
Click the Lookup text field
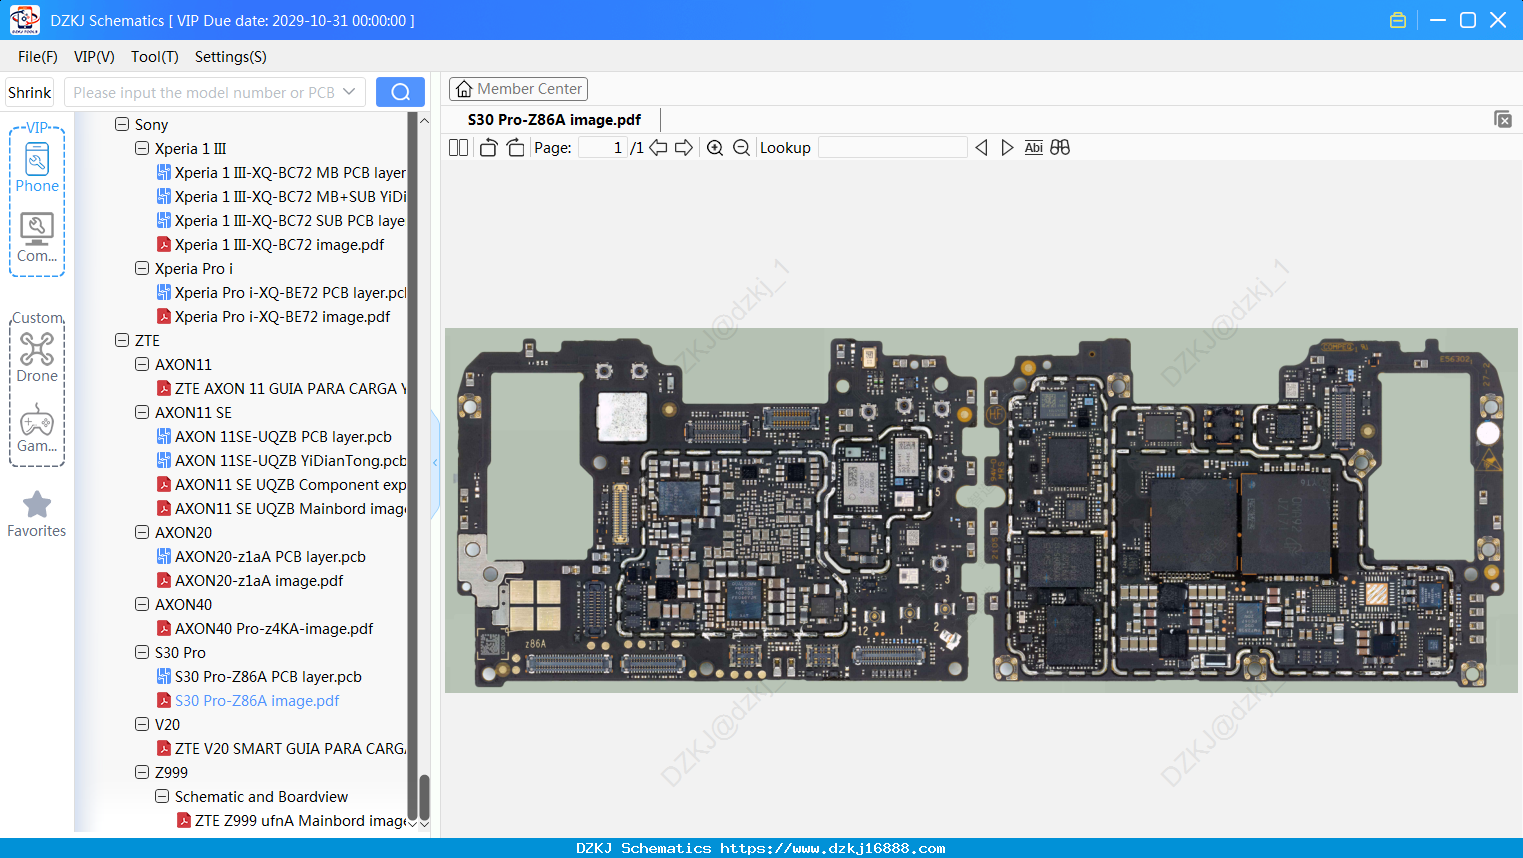(893, 148)
